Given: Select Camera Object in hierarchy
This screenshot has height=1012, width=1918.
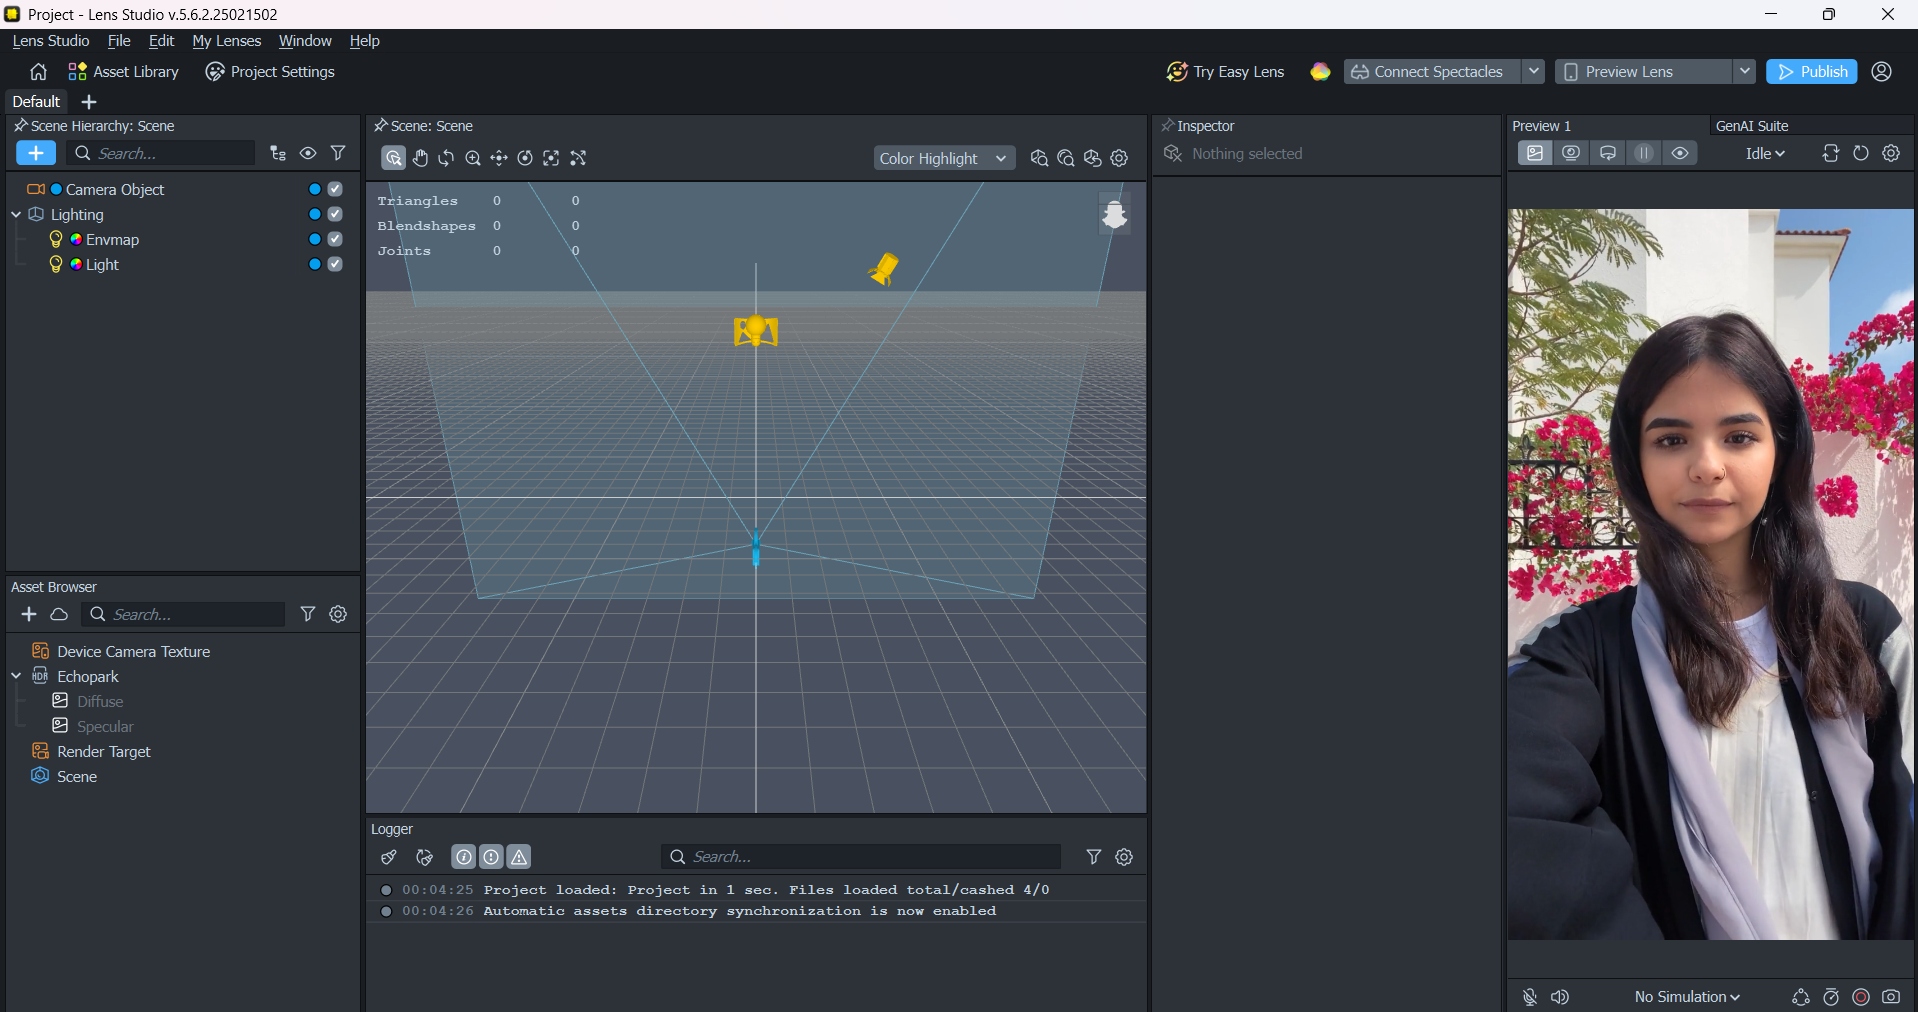Looking at the screenshot, I should pyautogui.click(x=115, y=189).
